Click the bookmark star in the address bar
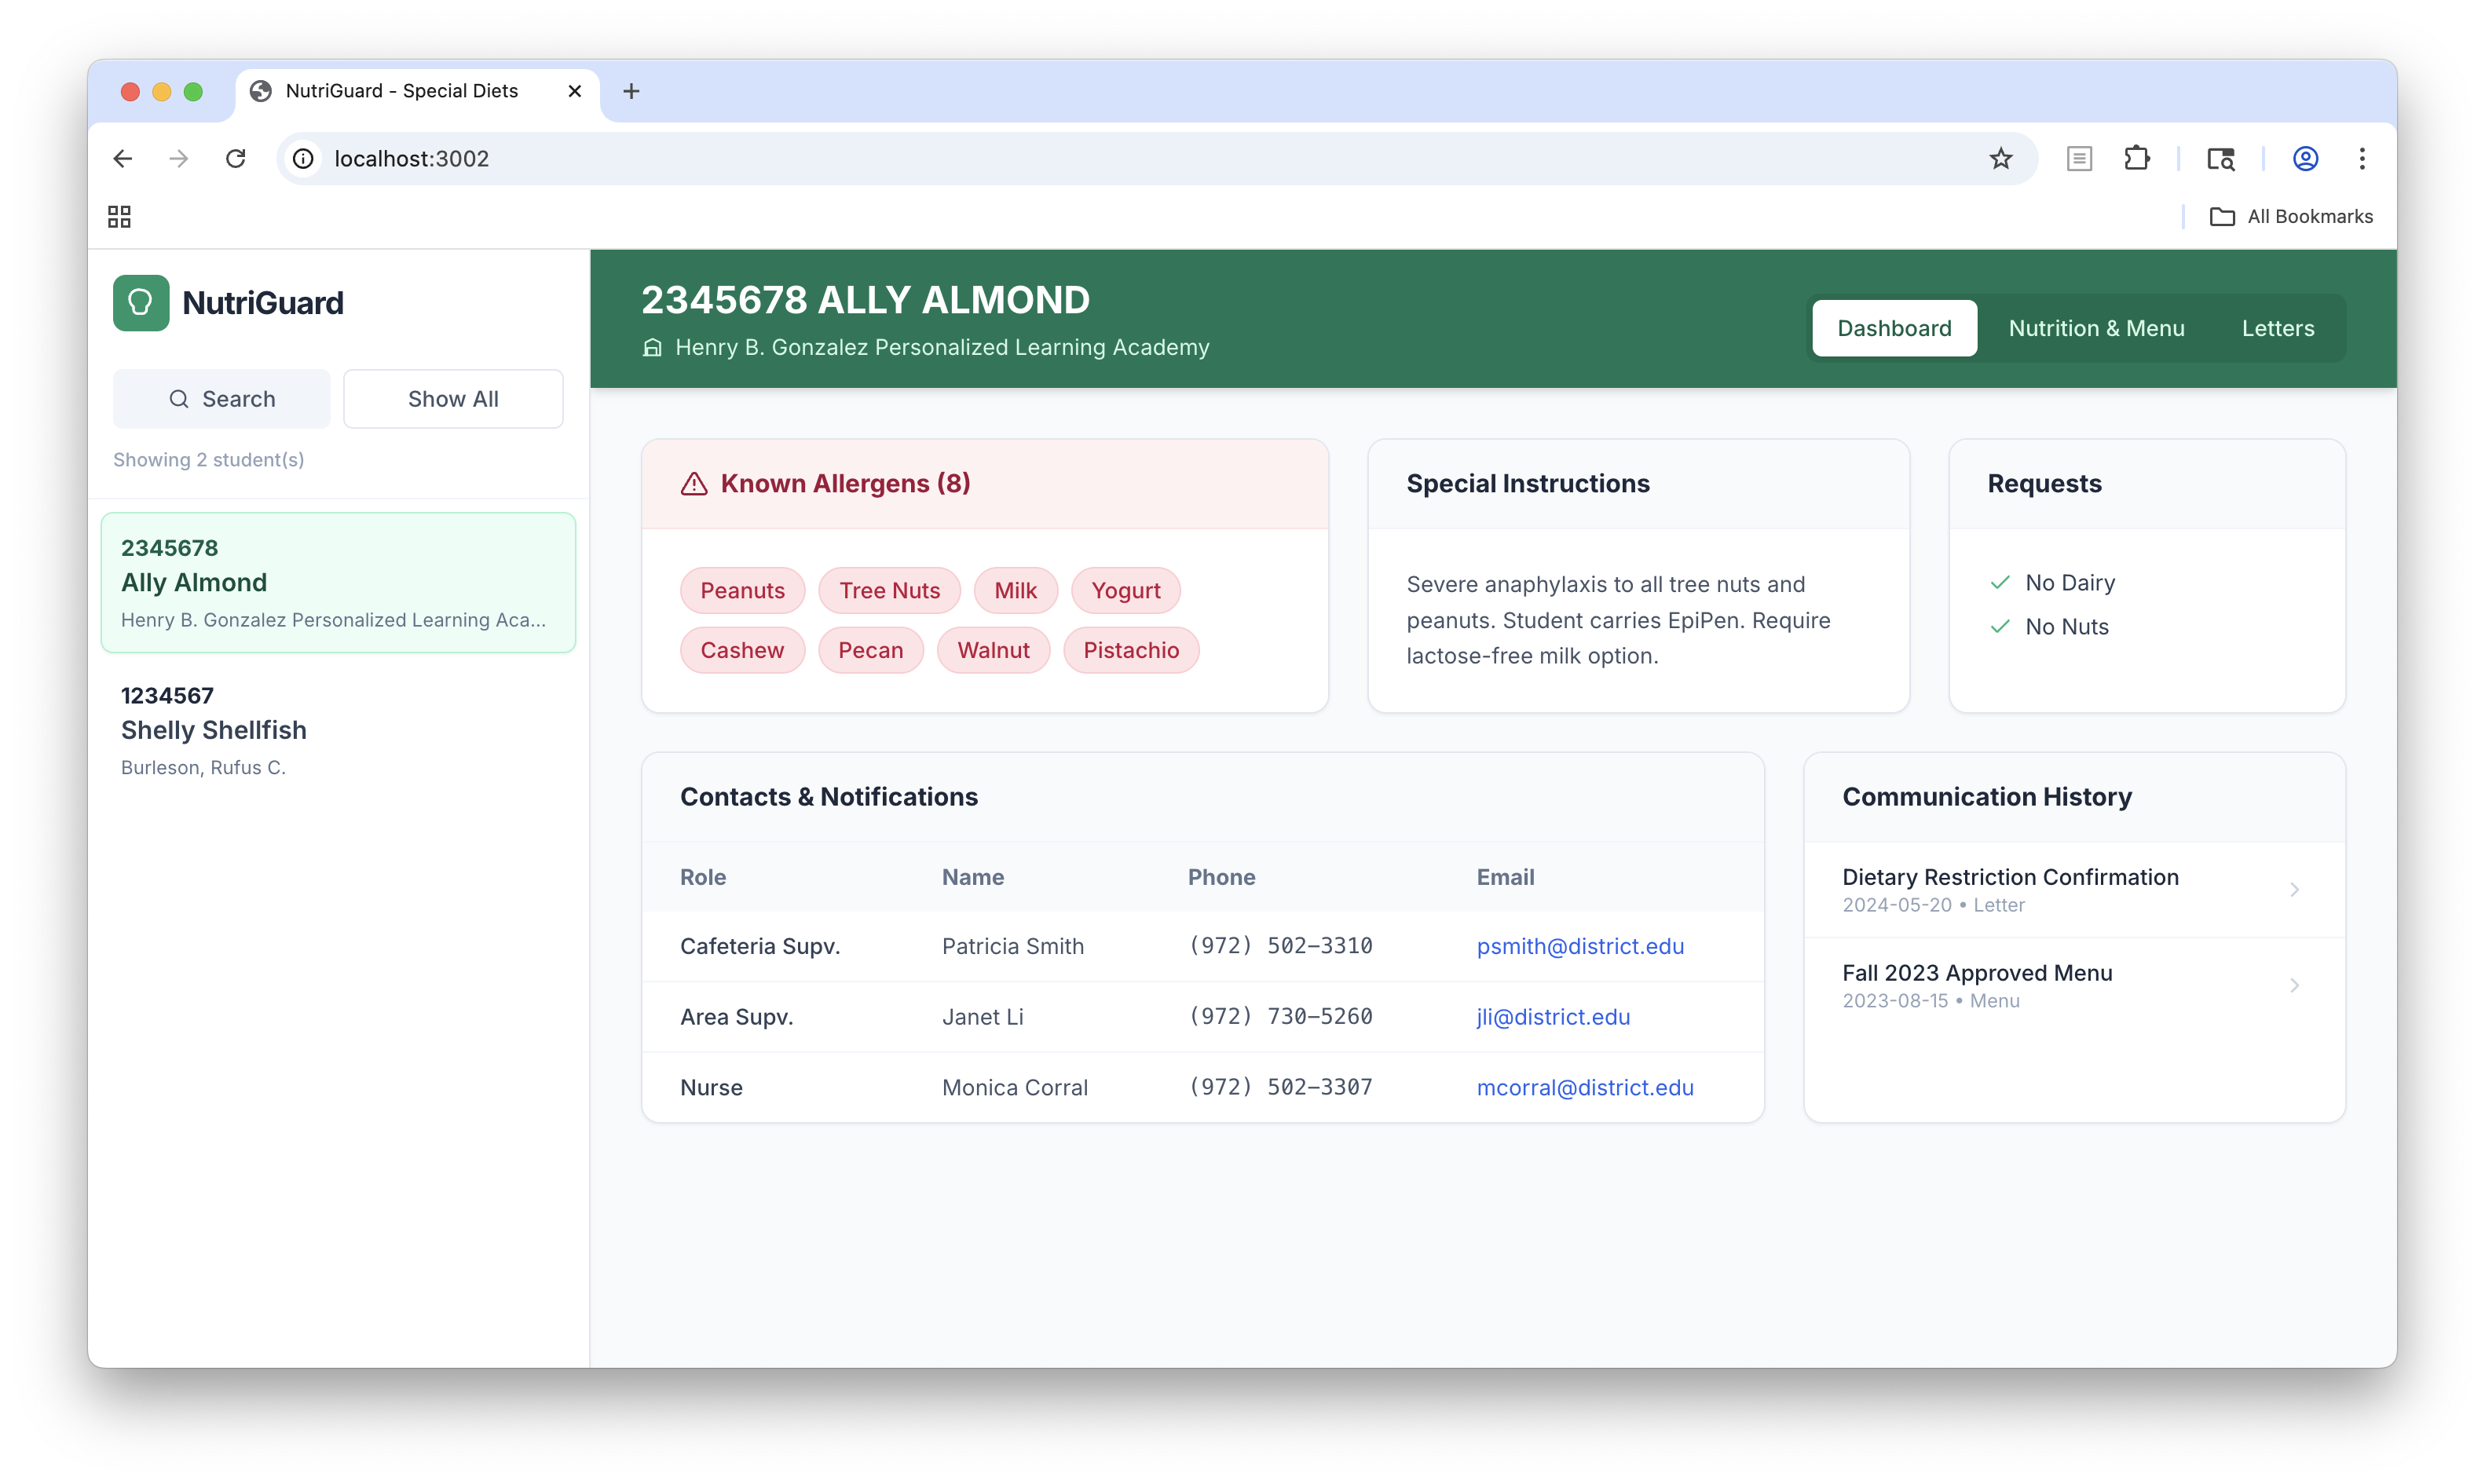This screenshot has height=1484, width=2485. pos(2001,158)
